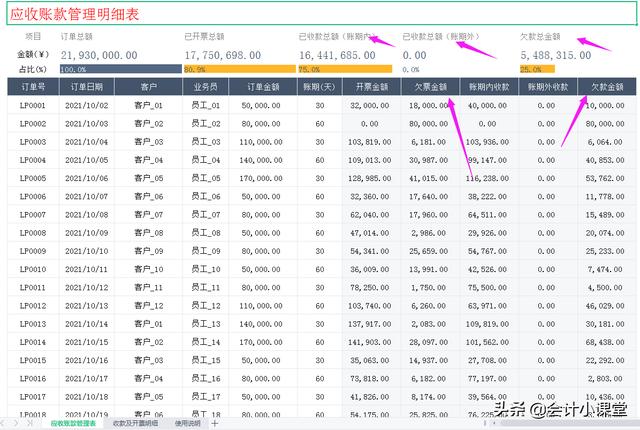
Task: Select the title cell 应收账款管理明细表
Action: point(322,14)
